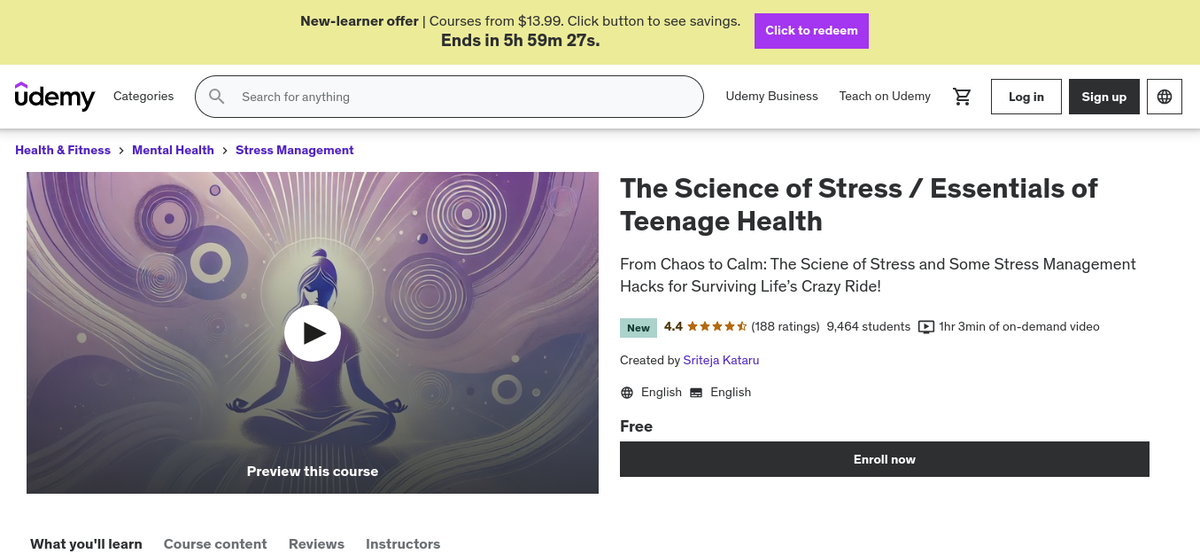Click the course language globe icon
The image size is (1200, 554).
pyautogui.click(x=627, y=393)
